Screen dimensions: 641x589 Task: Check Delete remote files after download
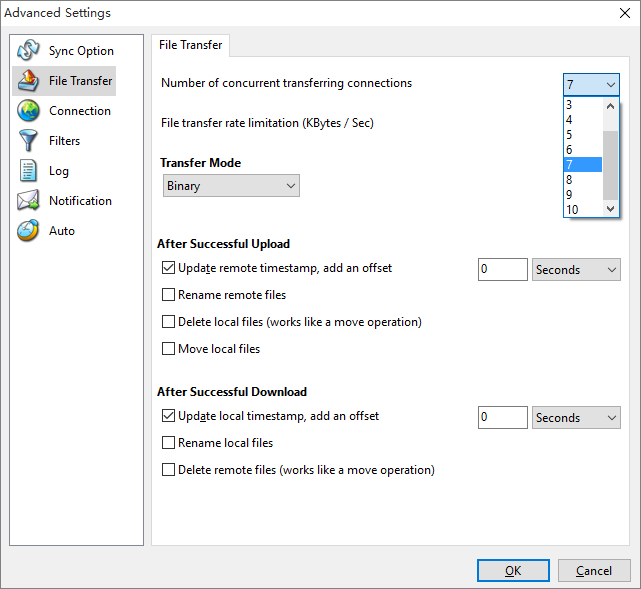tap(168, 470)
